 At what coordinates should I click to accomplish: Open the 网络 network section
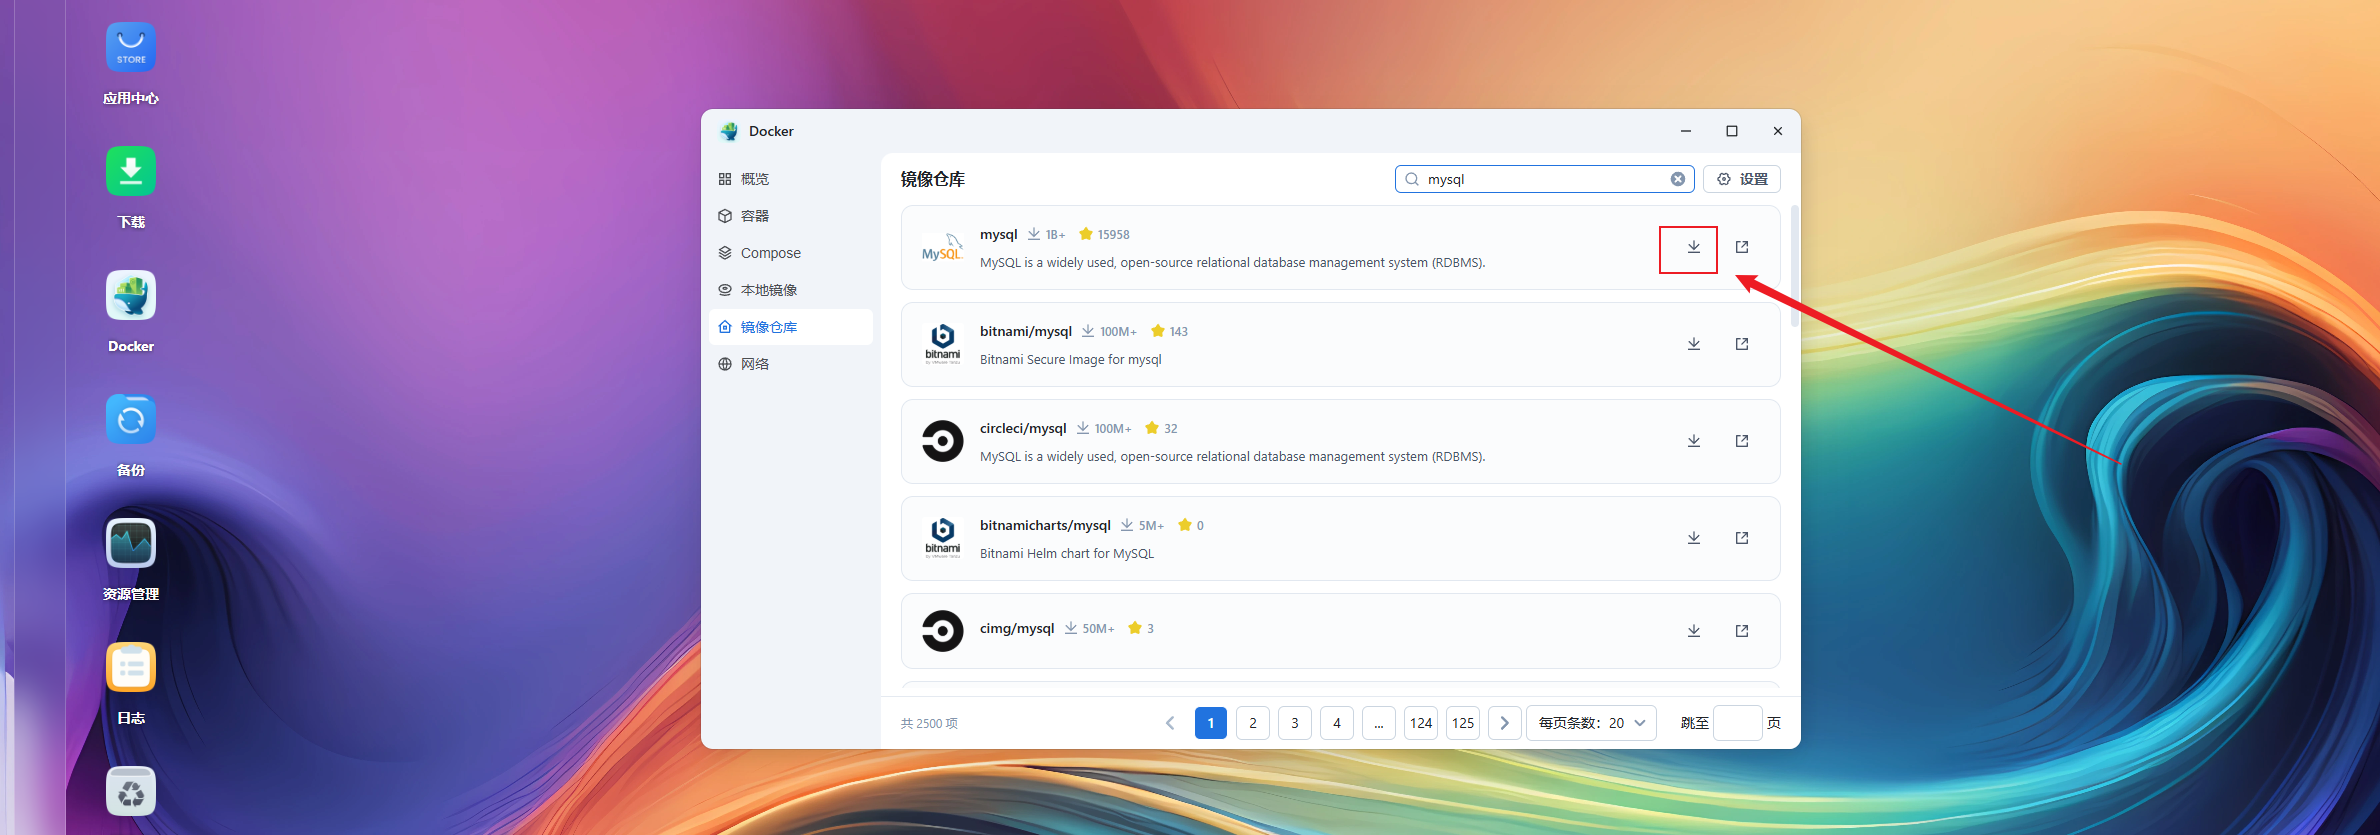click(x=791, y=364)
